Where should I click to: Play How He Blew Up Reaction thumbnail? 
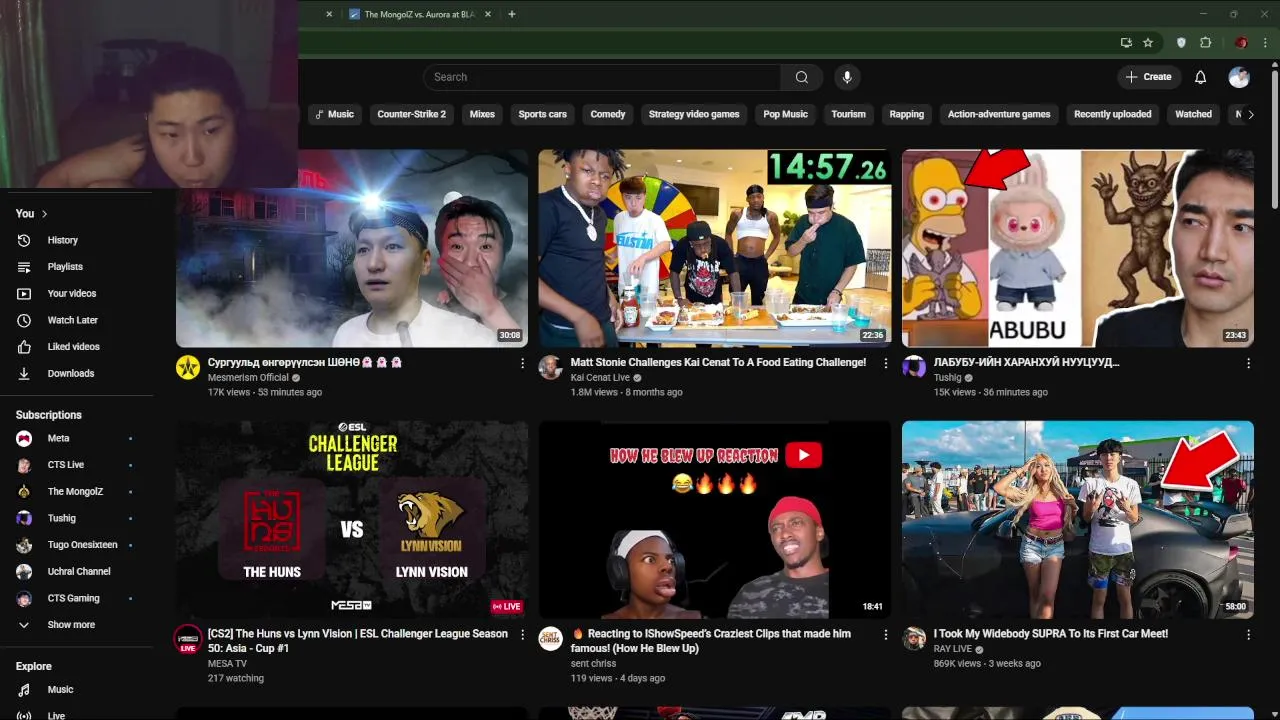[x=715, y=519]
